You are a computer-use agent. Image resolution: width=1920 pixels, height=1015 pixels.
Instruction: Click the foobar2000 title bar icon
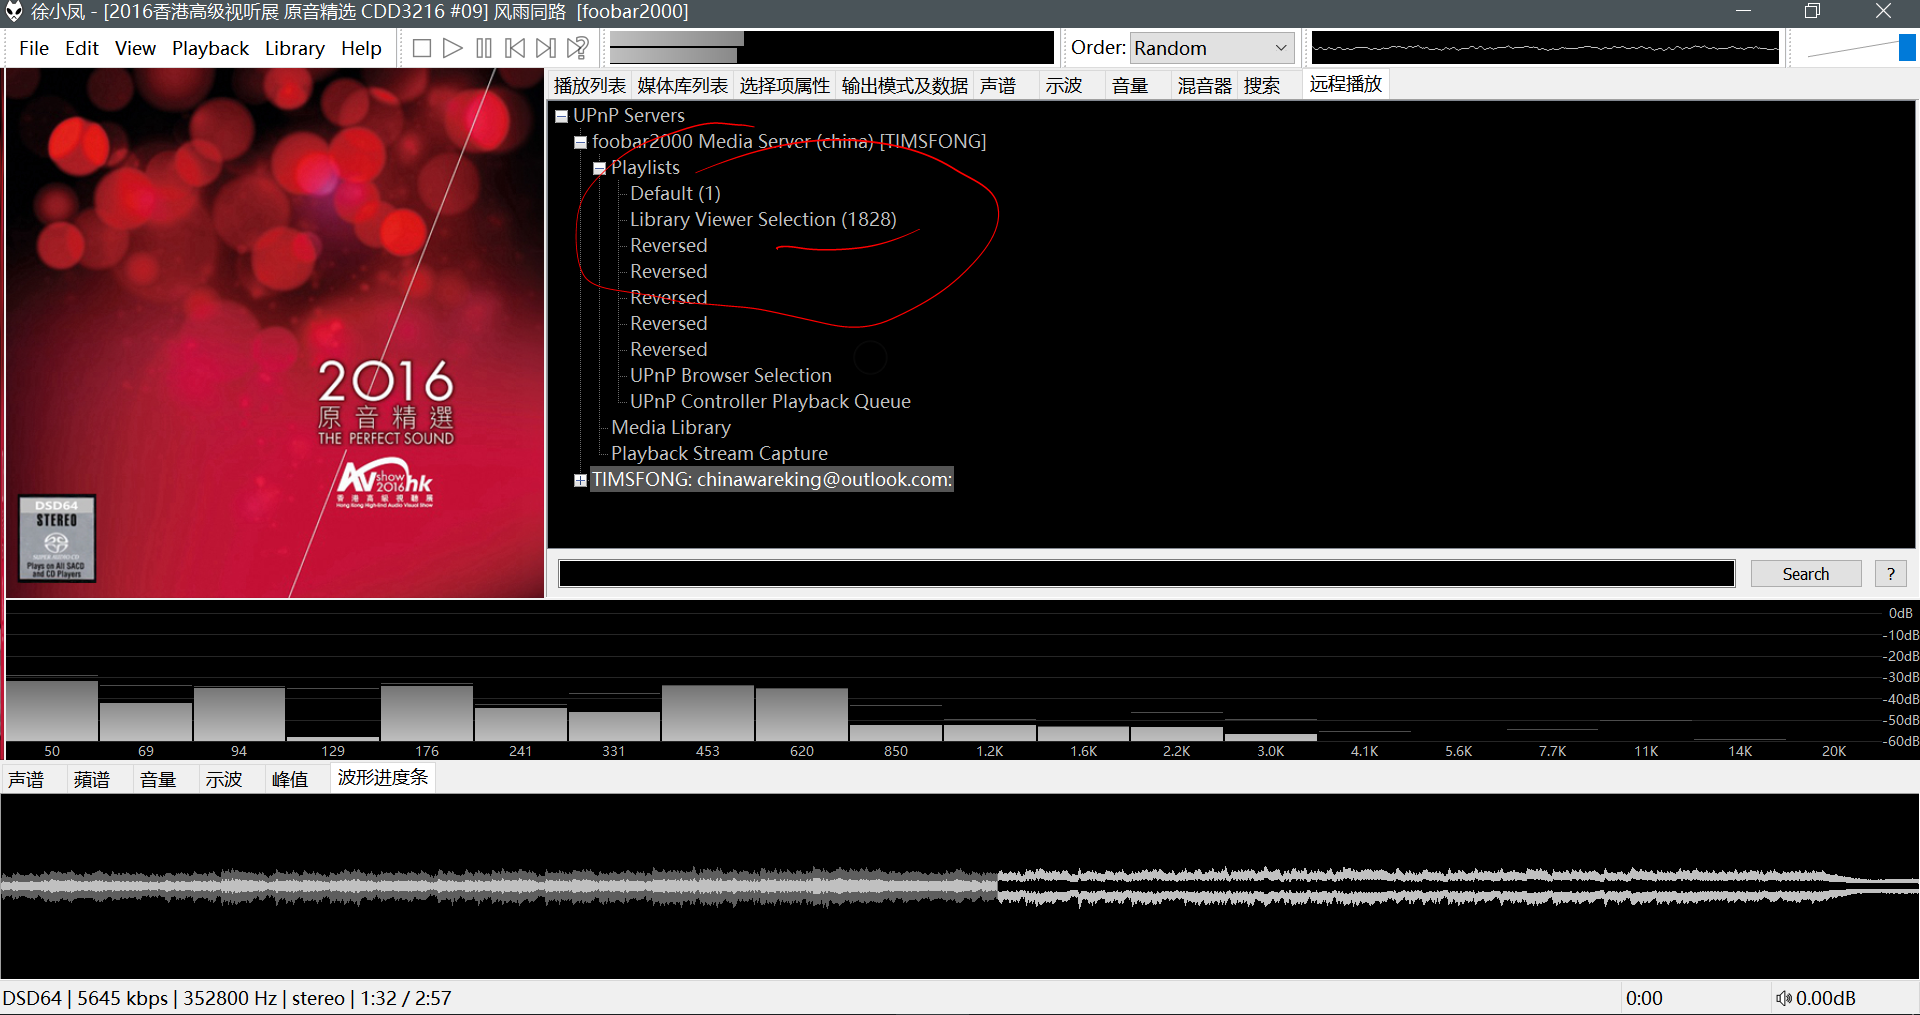(x=14, y=12)
